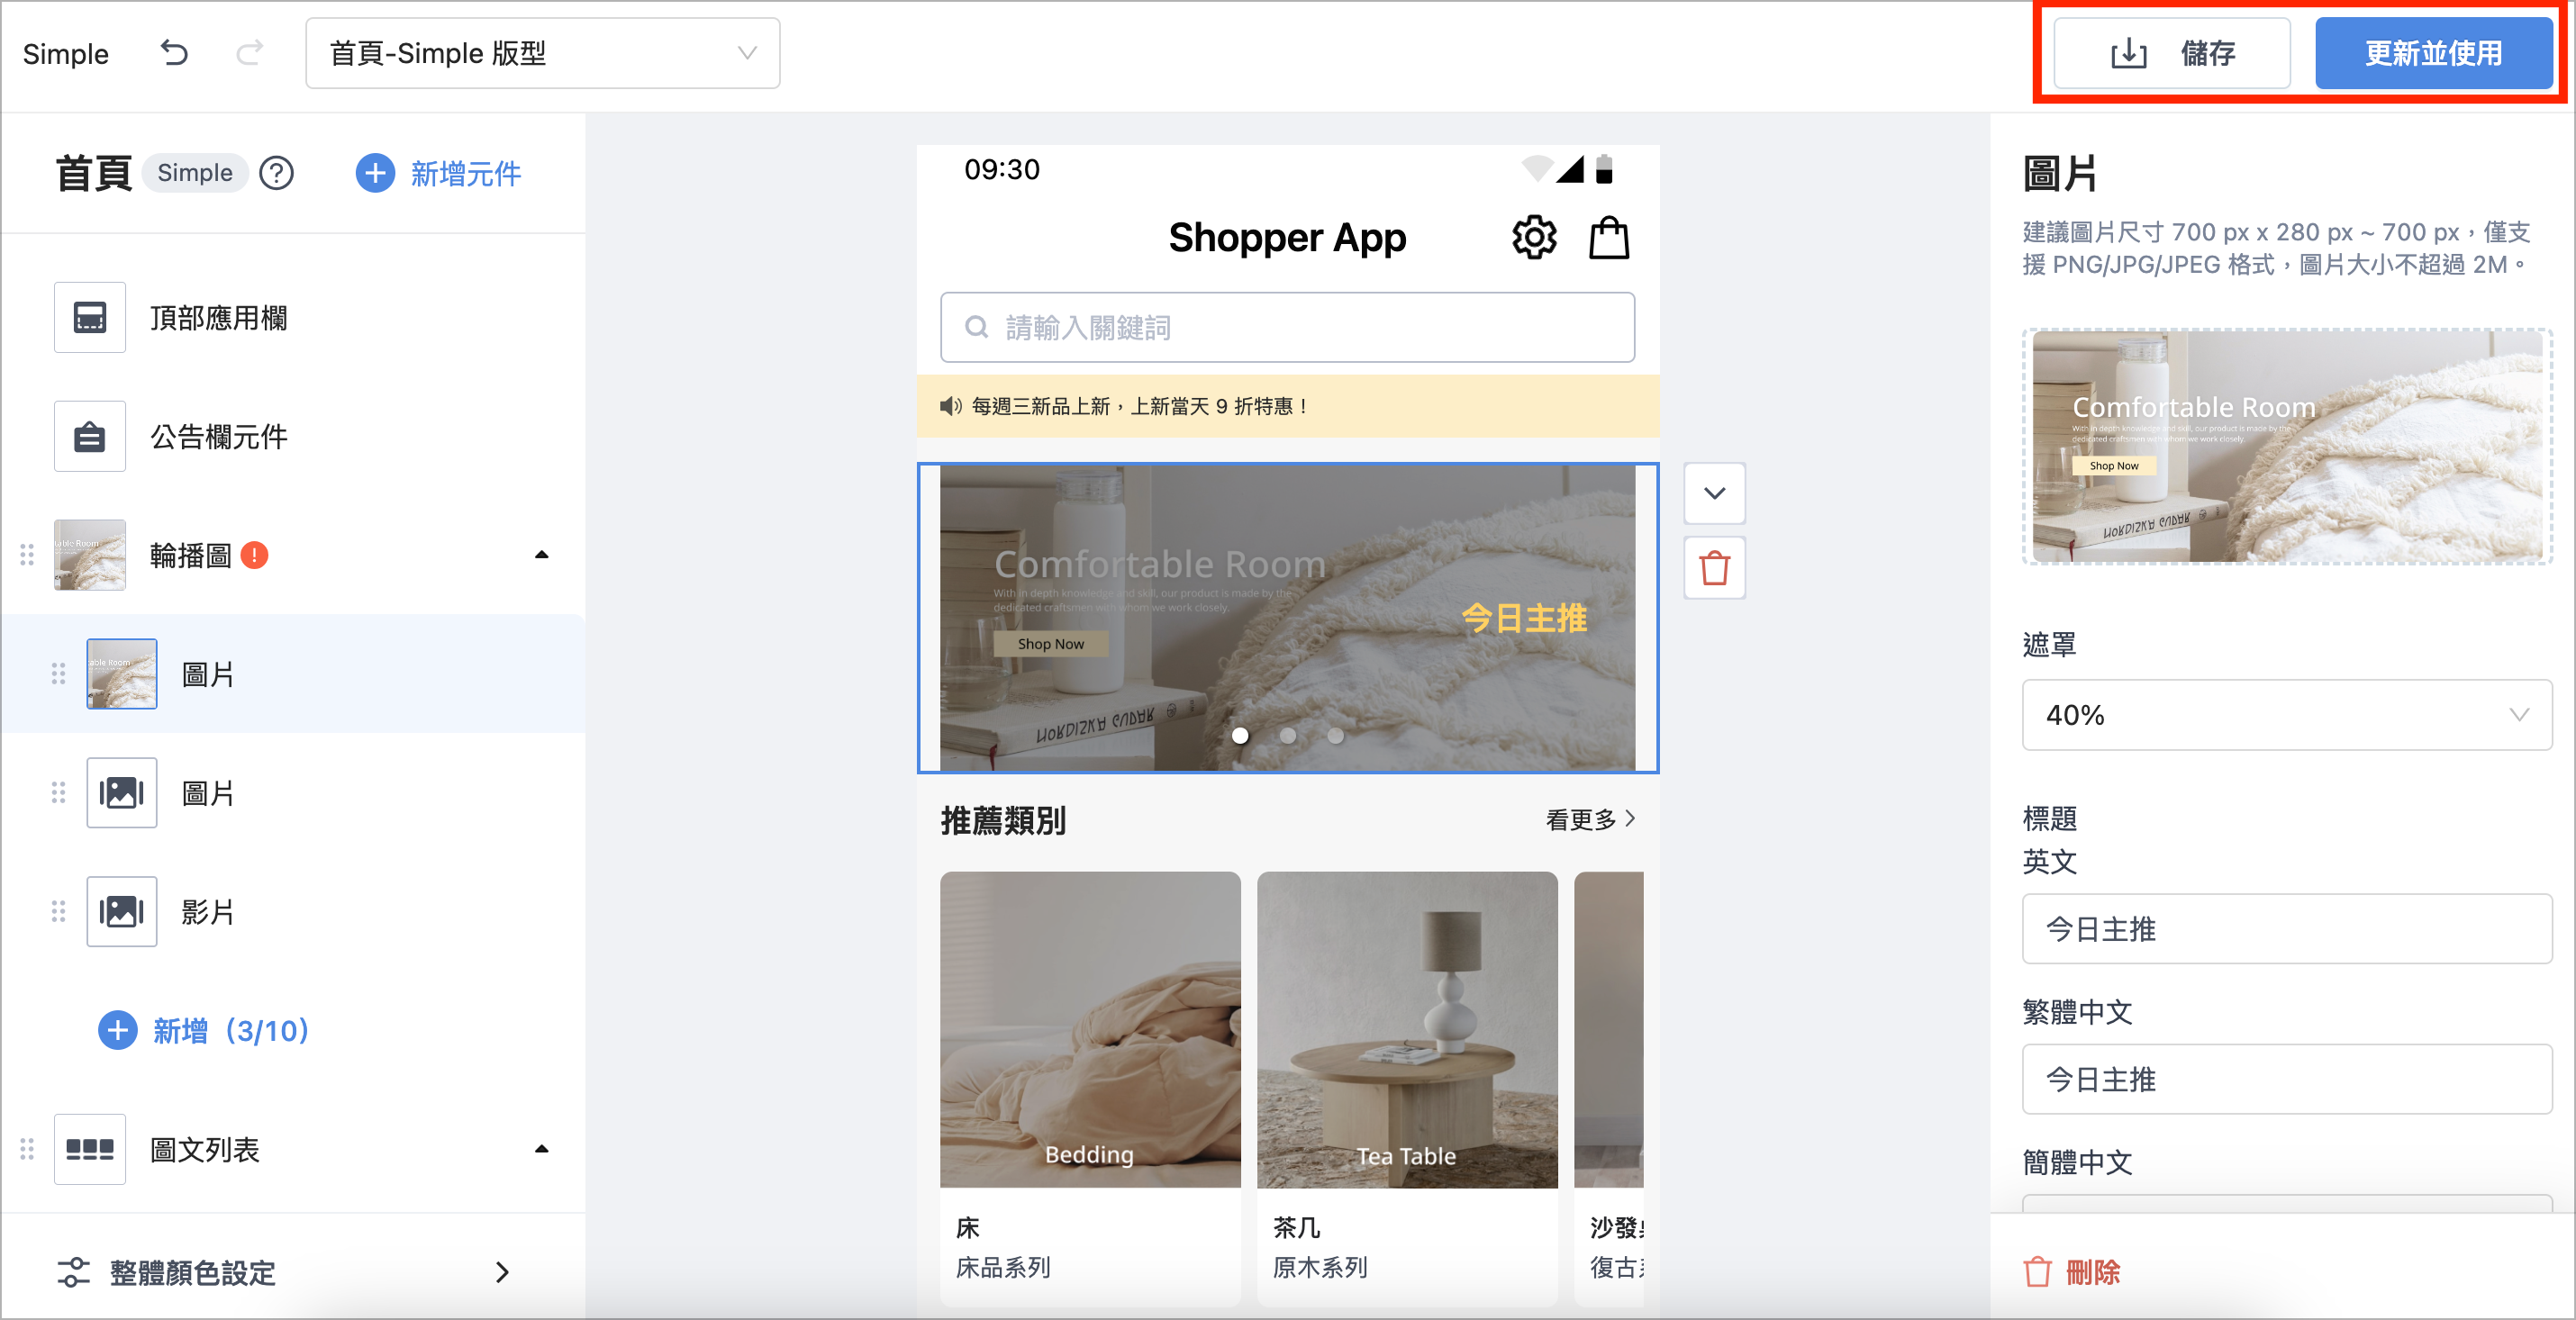This screenshot has width=2576, height=1320.
Task: Collapse the 圖文列表 section arrow
Action: (x=541, y=1149)
